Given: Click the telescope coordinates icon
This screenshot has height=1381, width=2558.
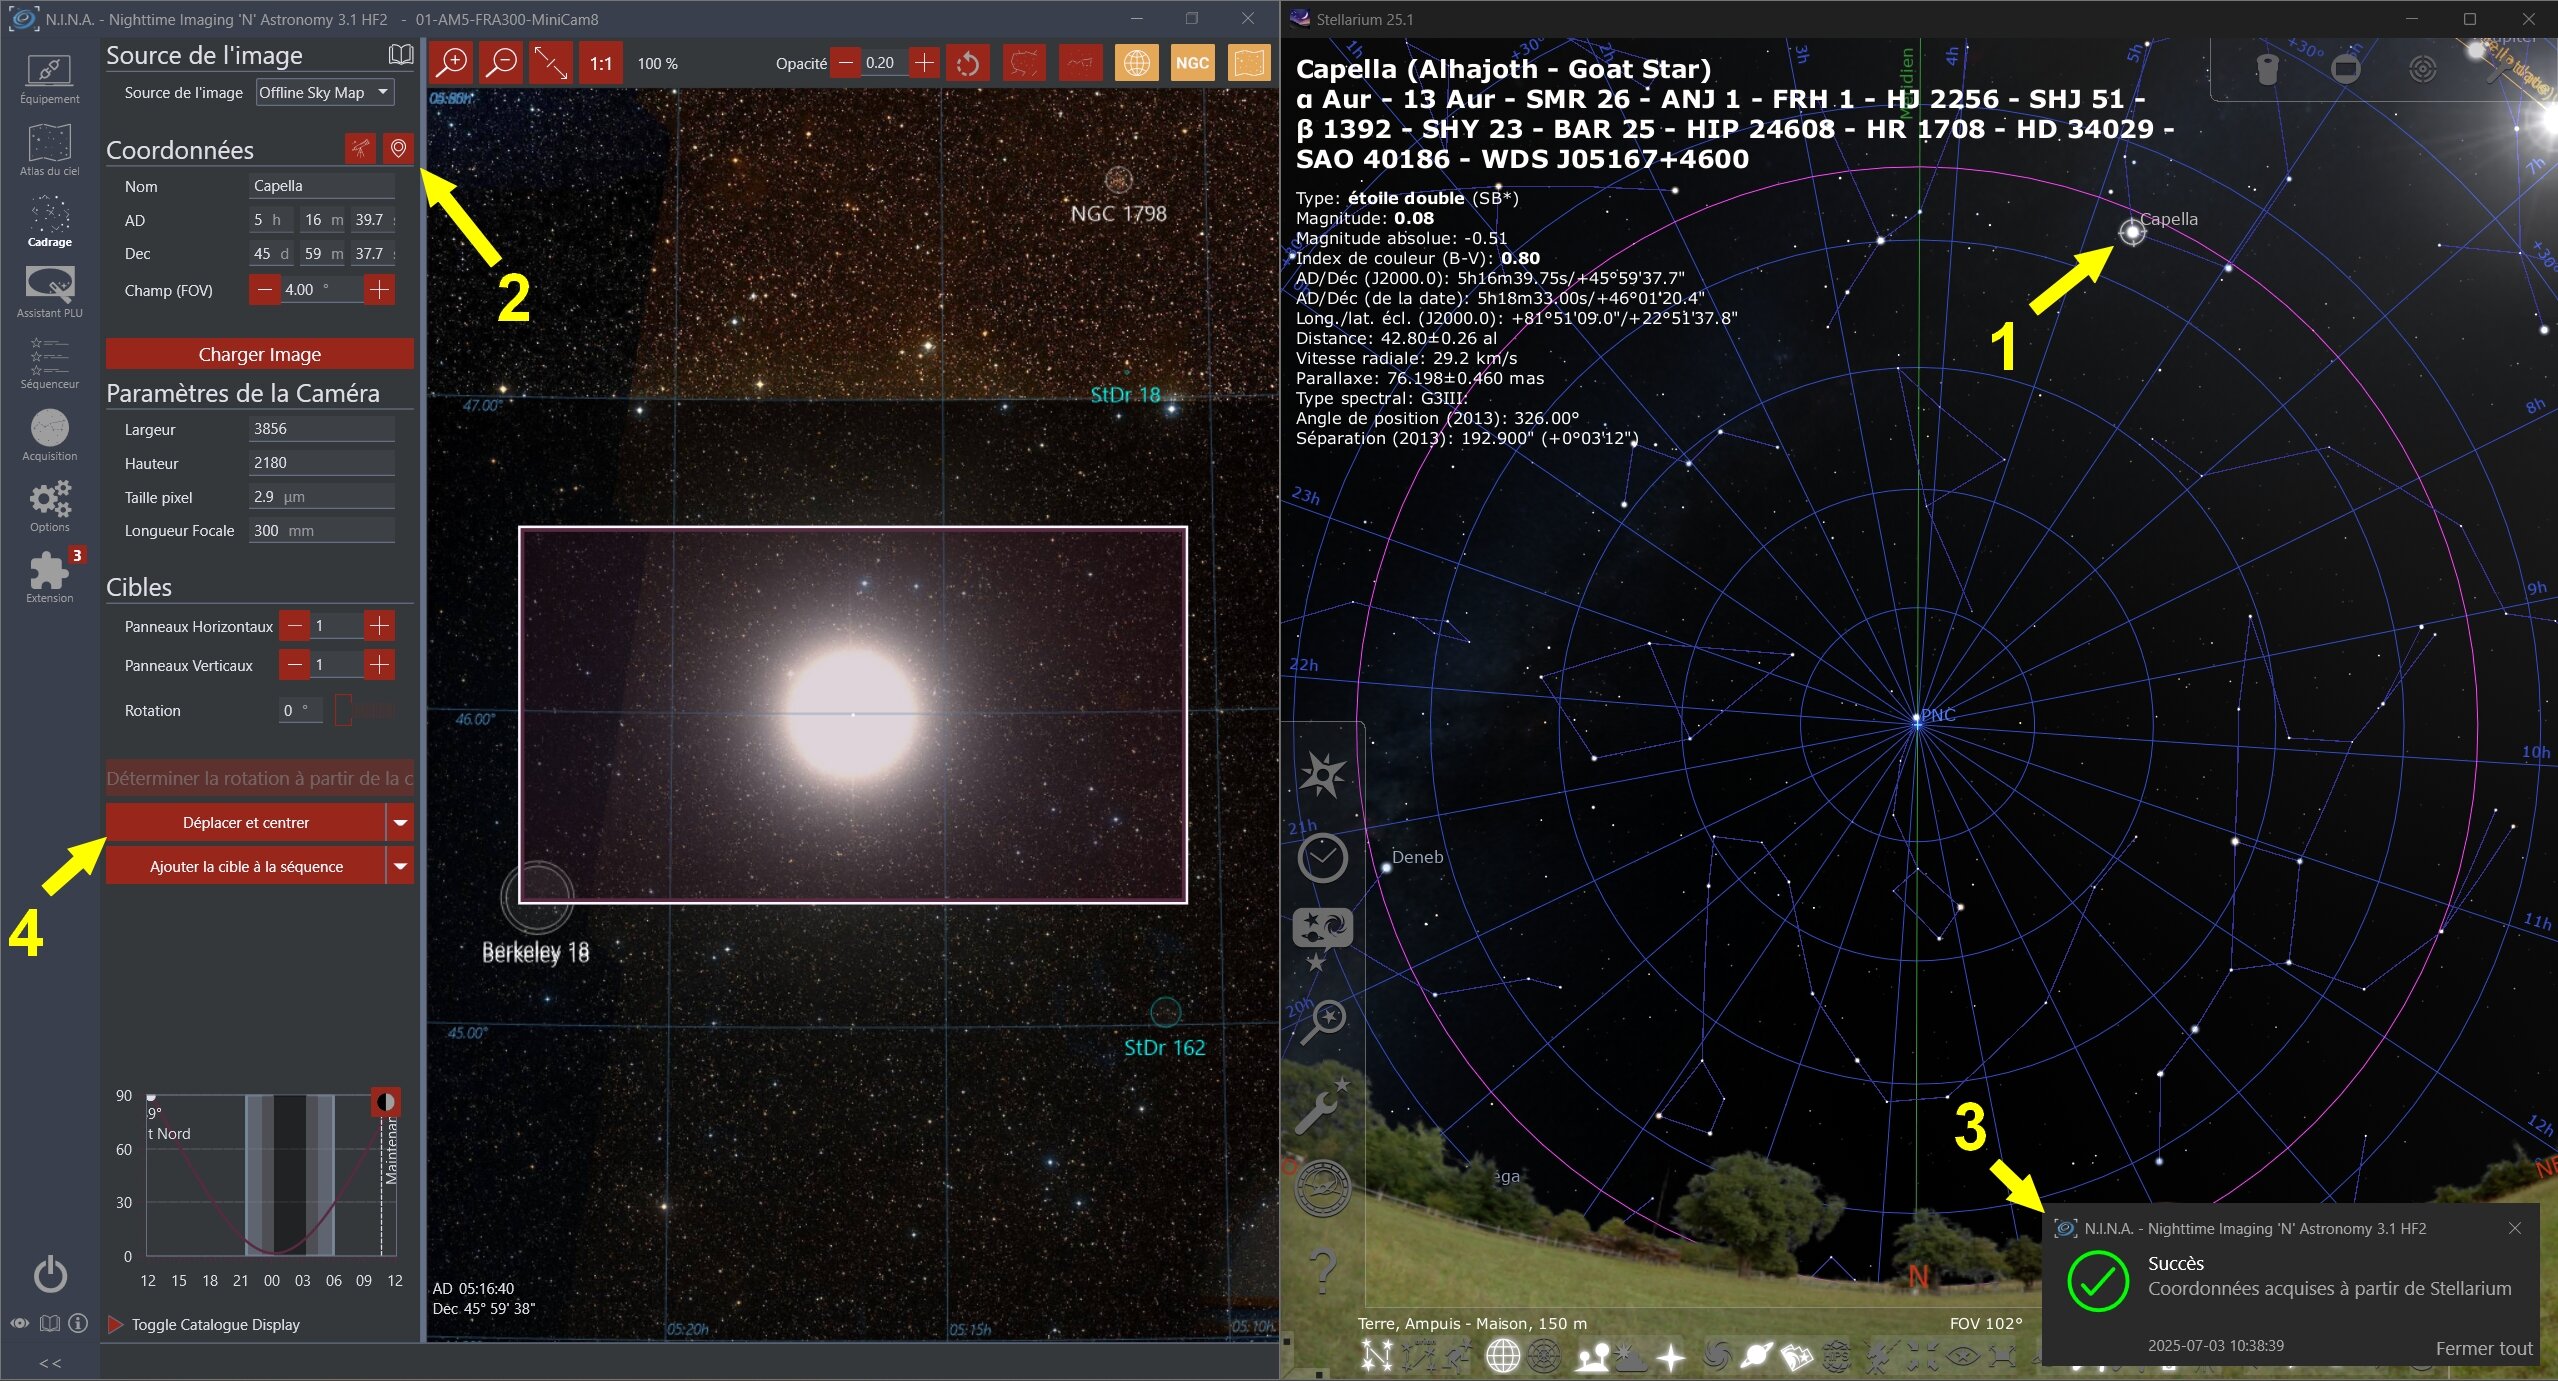Looking at the screenshot, I should click(x=360, y=149).
